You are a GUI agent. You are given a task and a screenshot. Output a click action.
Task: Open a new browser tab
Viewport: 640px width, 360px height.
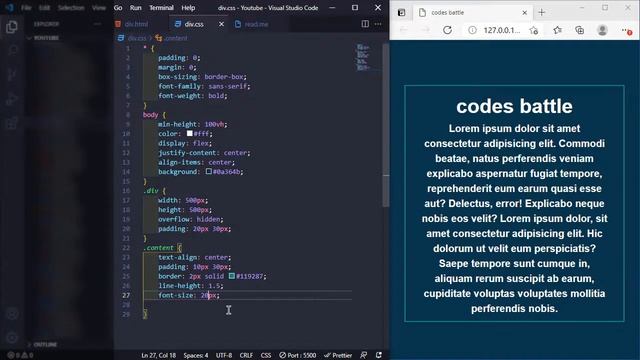click(x=542, y=13)
